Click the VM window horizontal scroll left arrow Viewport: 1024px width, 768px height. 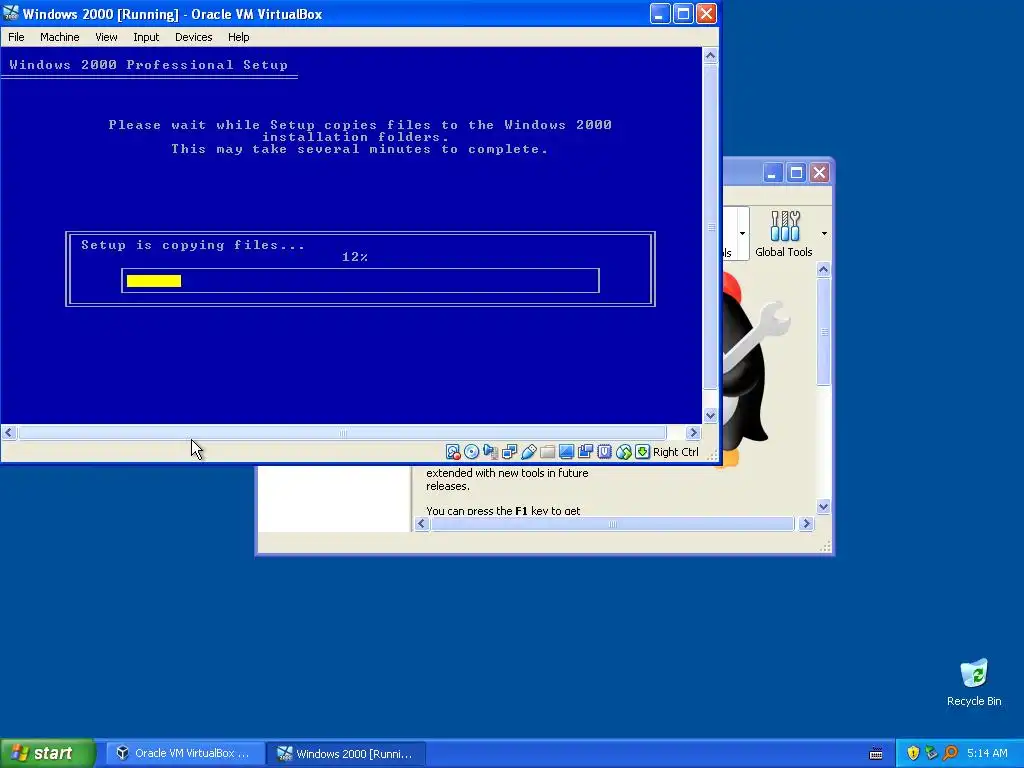tap(8, 432)
